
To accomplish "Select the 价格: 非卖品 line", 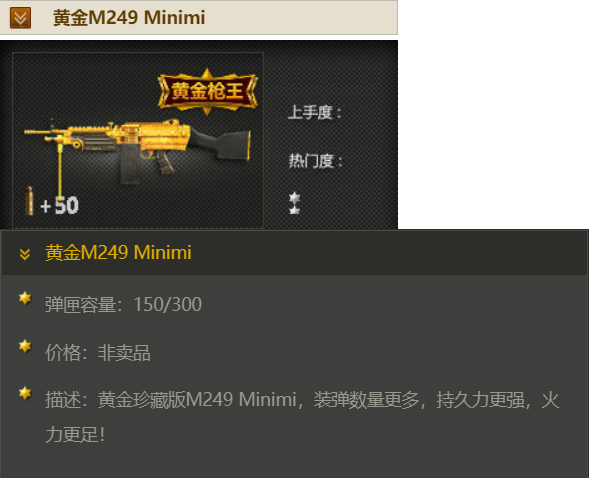I will coord(98,353).
